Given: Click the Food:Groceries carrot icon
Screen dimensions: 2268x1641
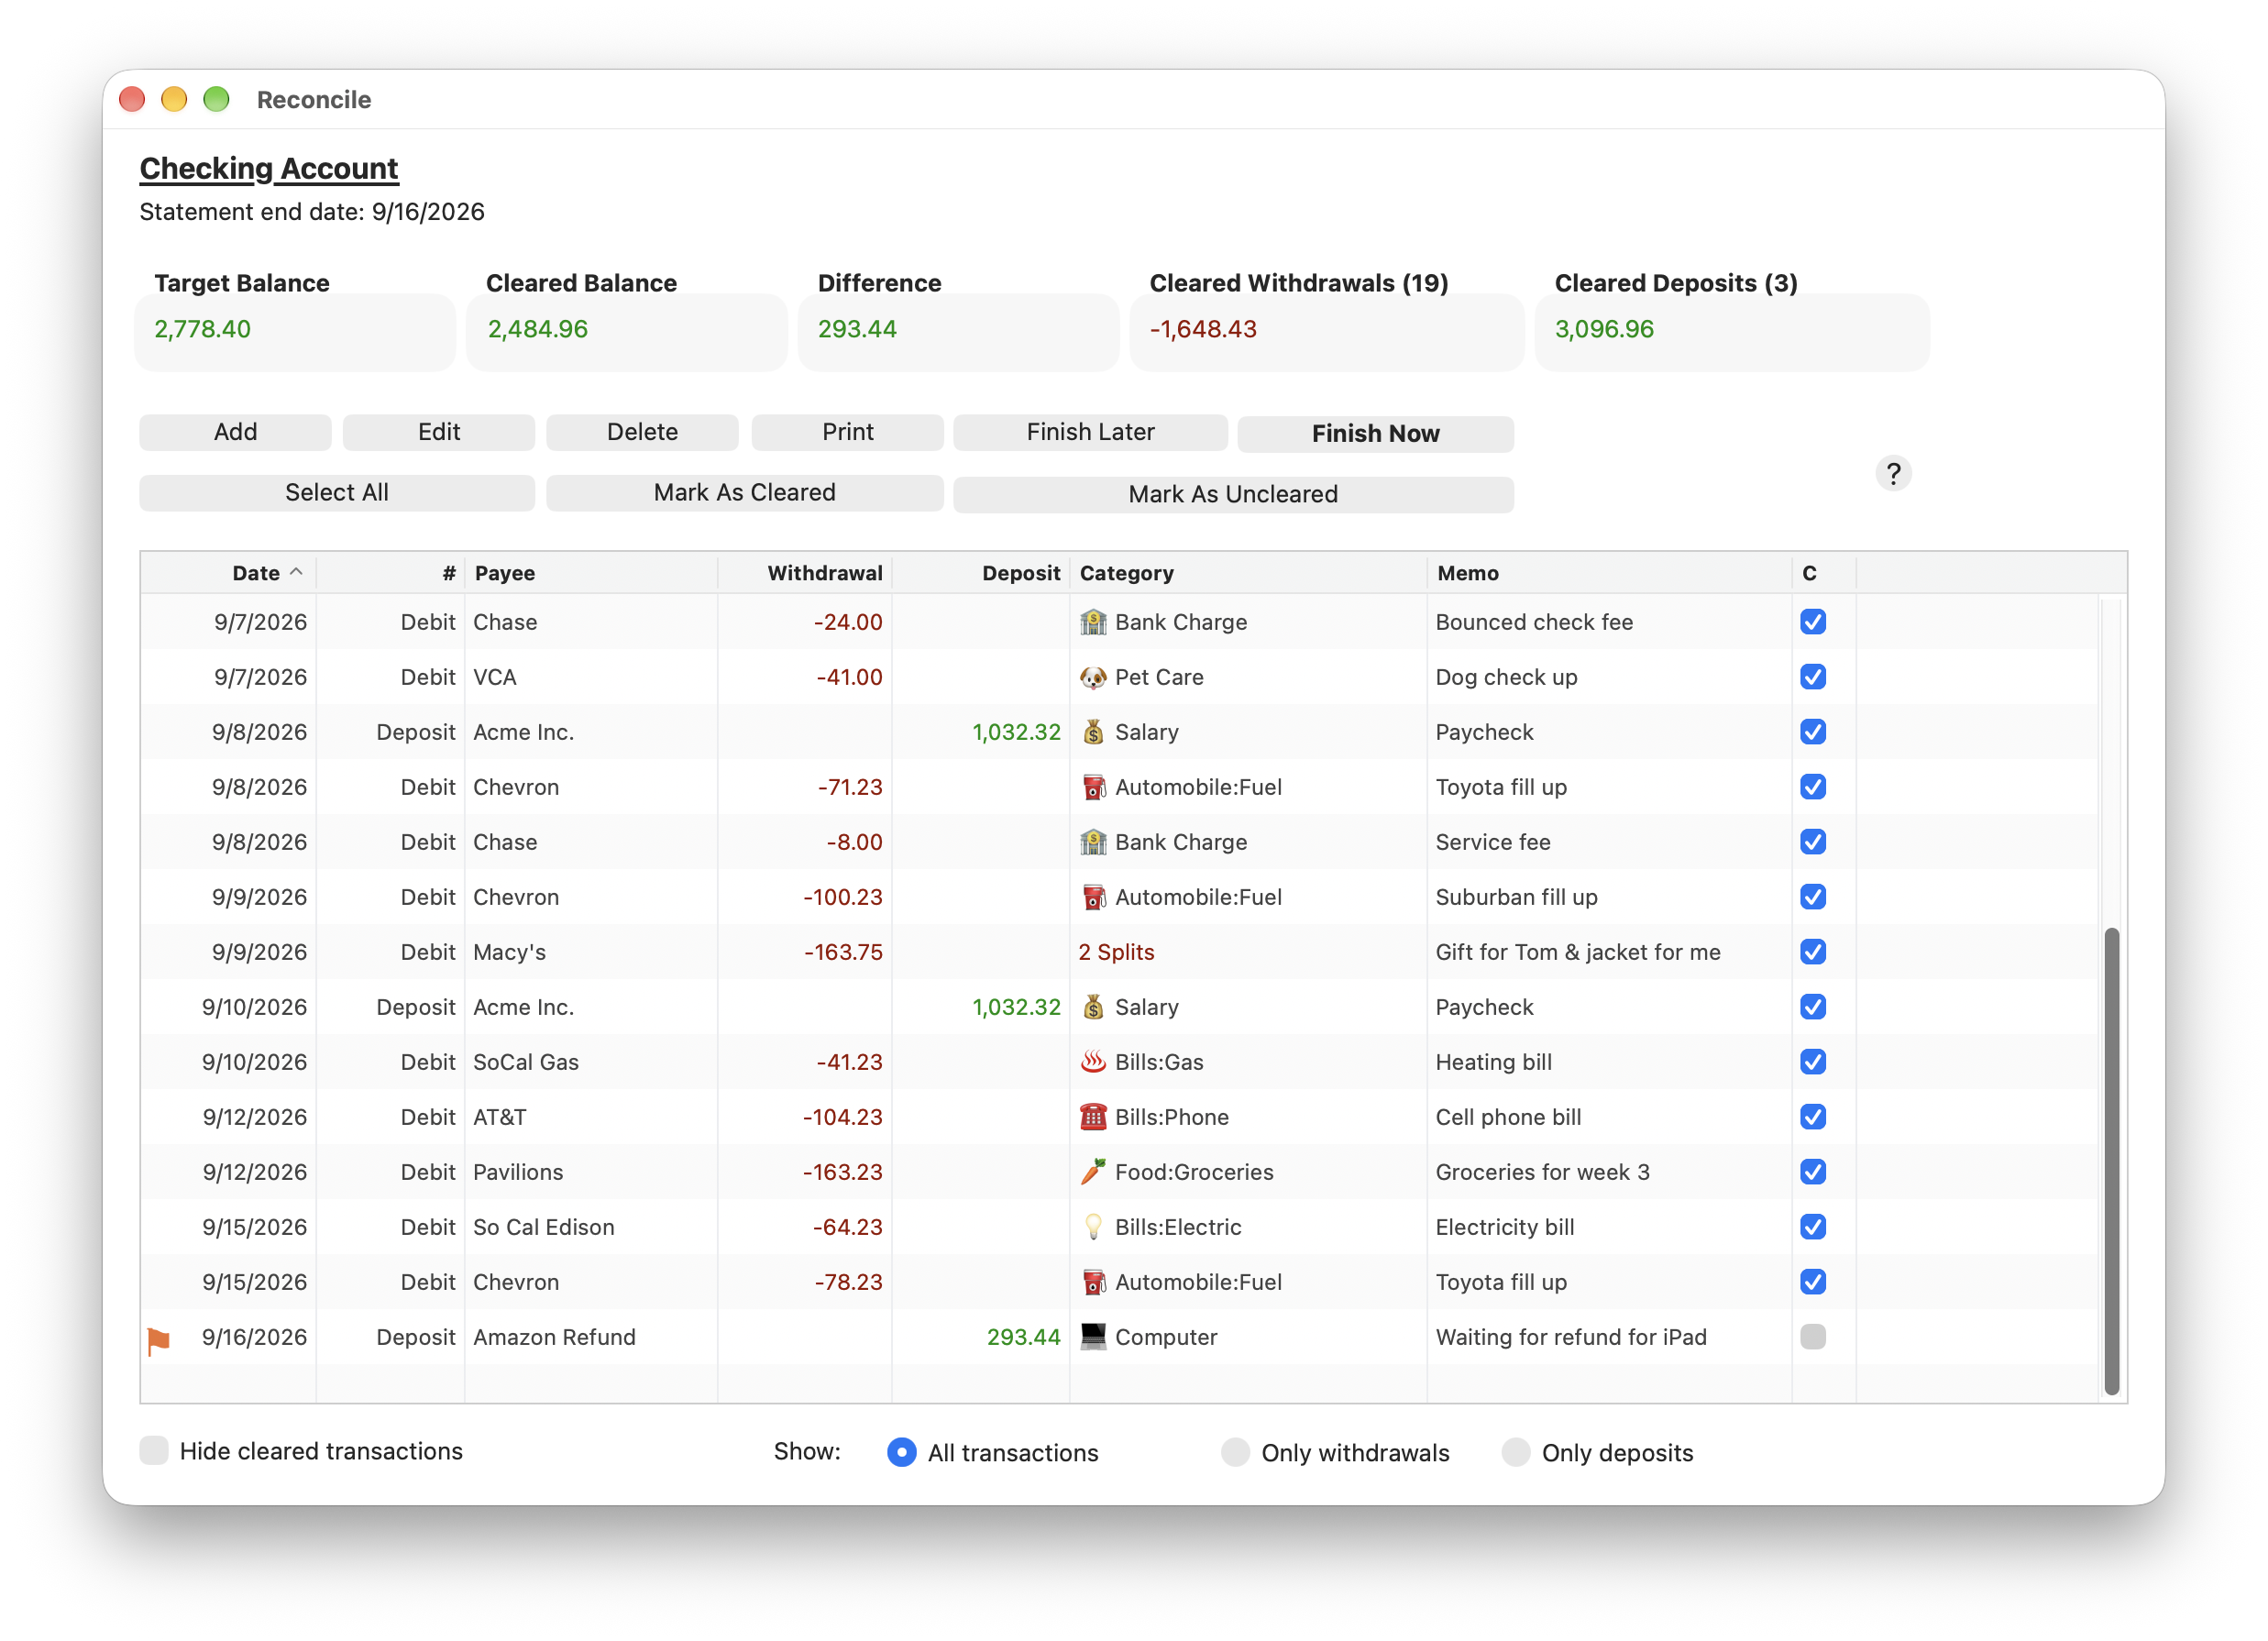Looking at the screenshot, I should pyautogui.click(x=1093, y=1172).
